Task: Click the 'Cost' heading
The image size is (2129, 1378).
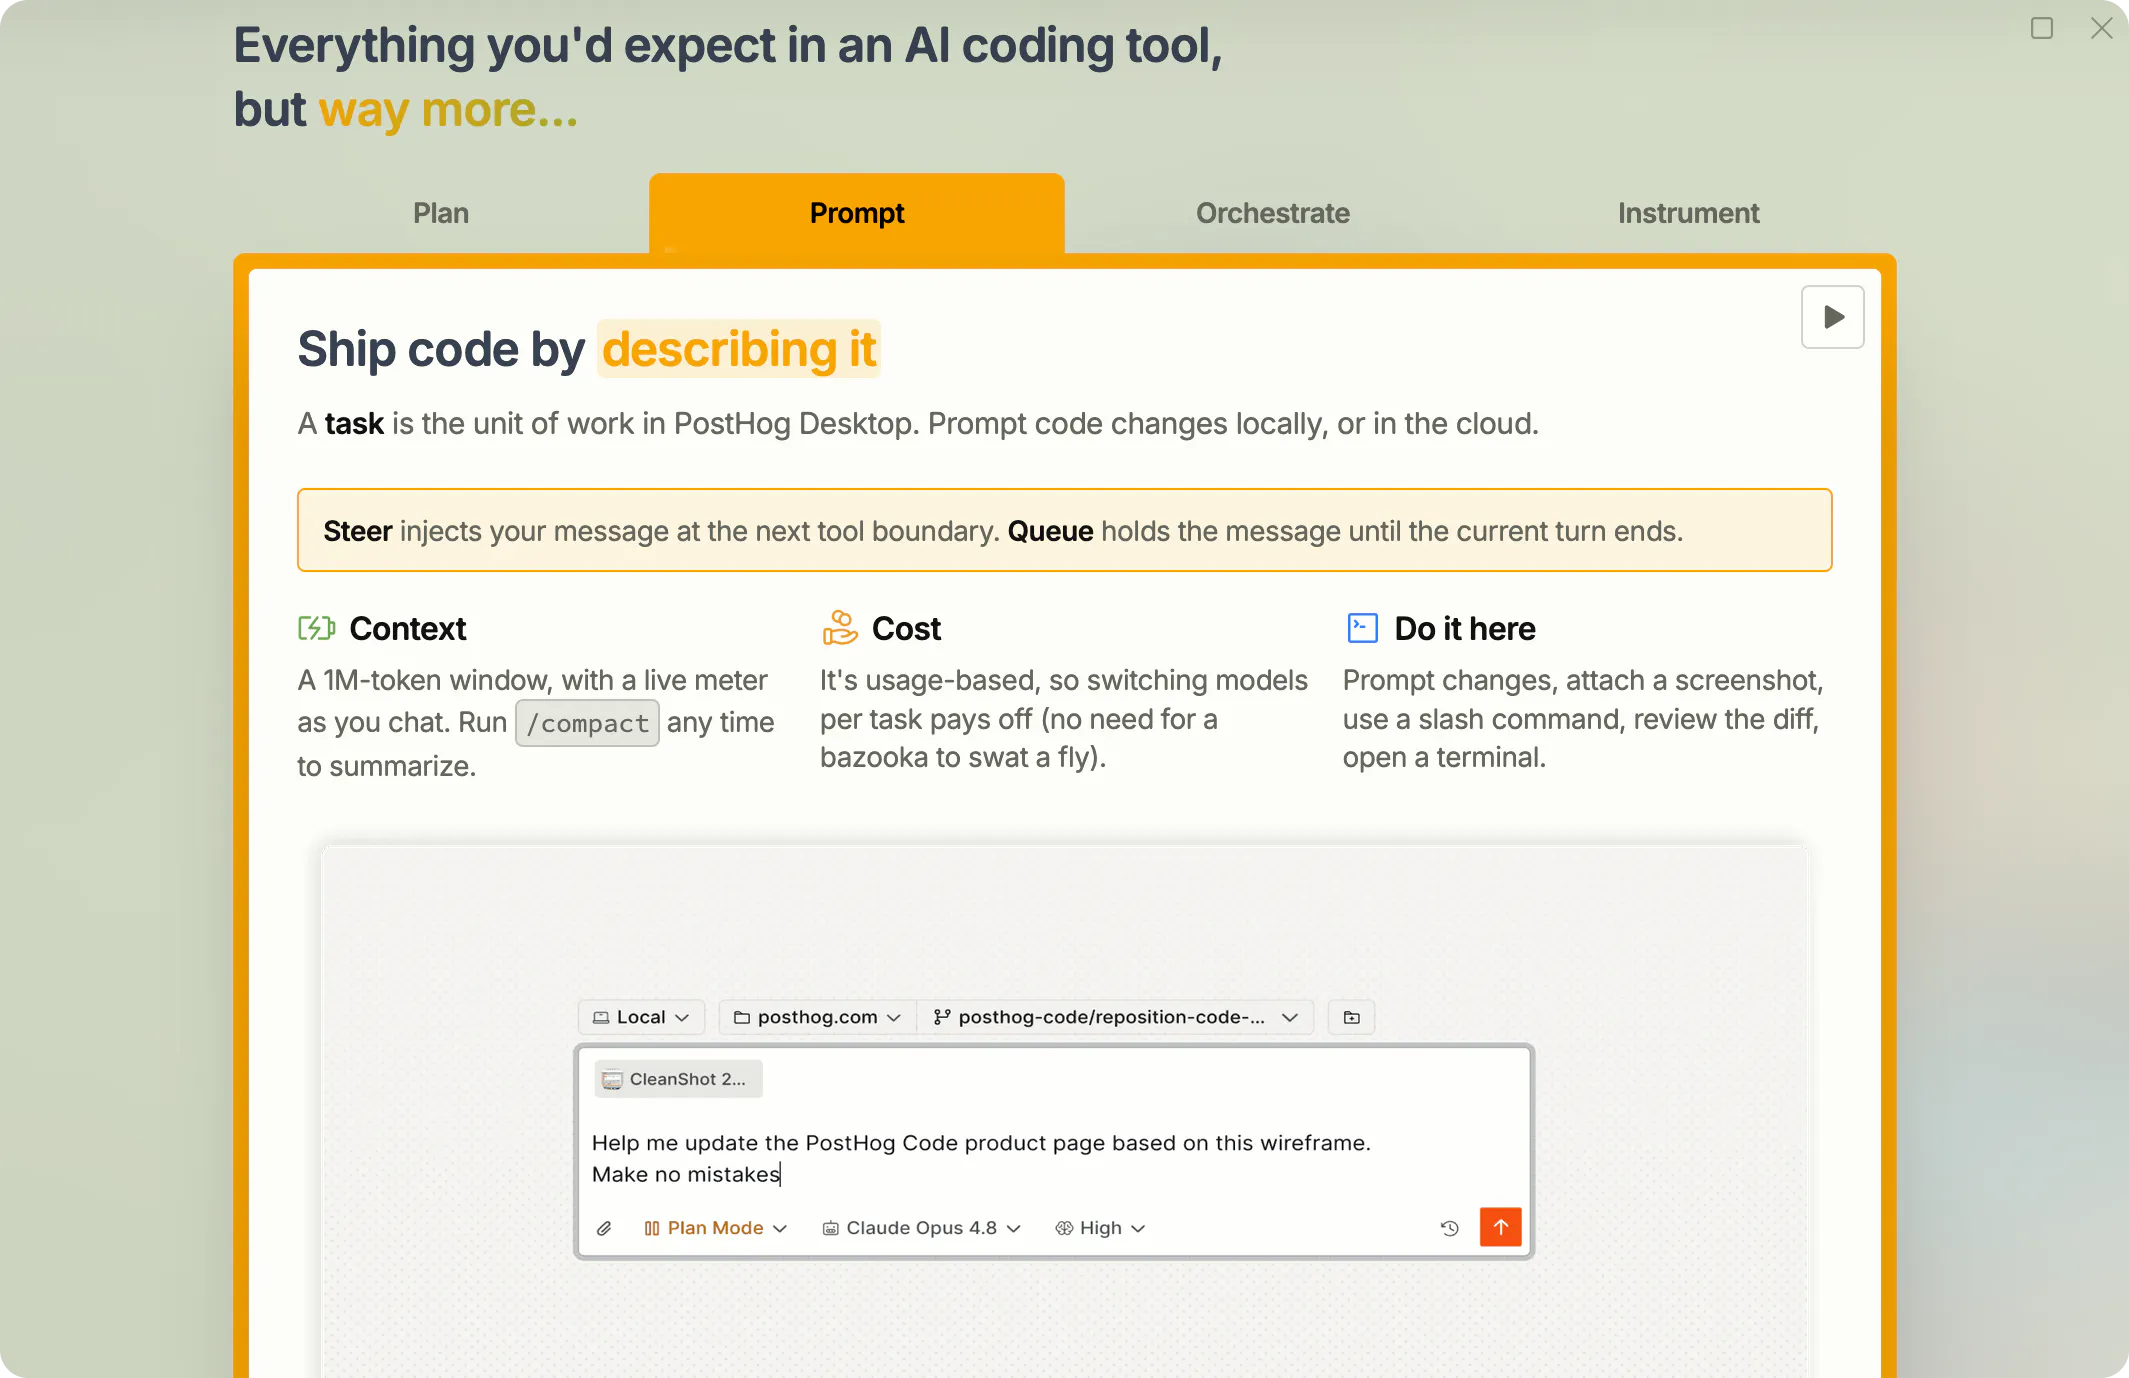Action: coord(906,629)
